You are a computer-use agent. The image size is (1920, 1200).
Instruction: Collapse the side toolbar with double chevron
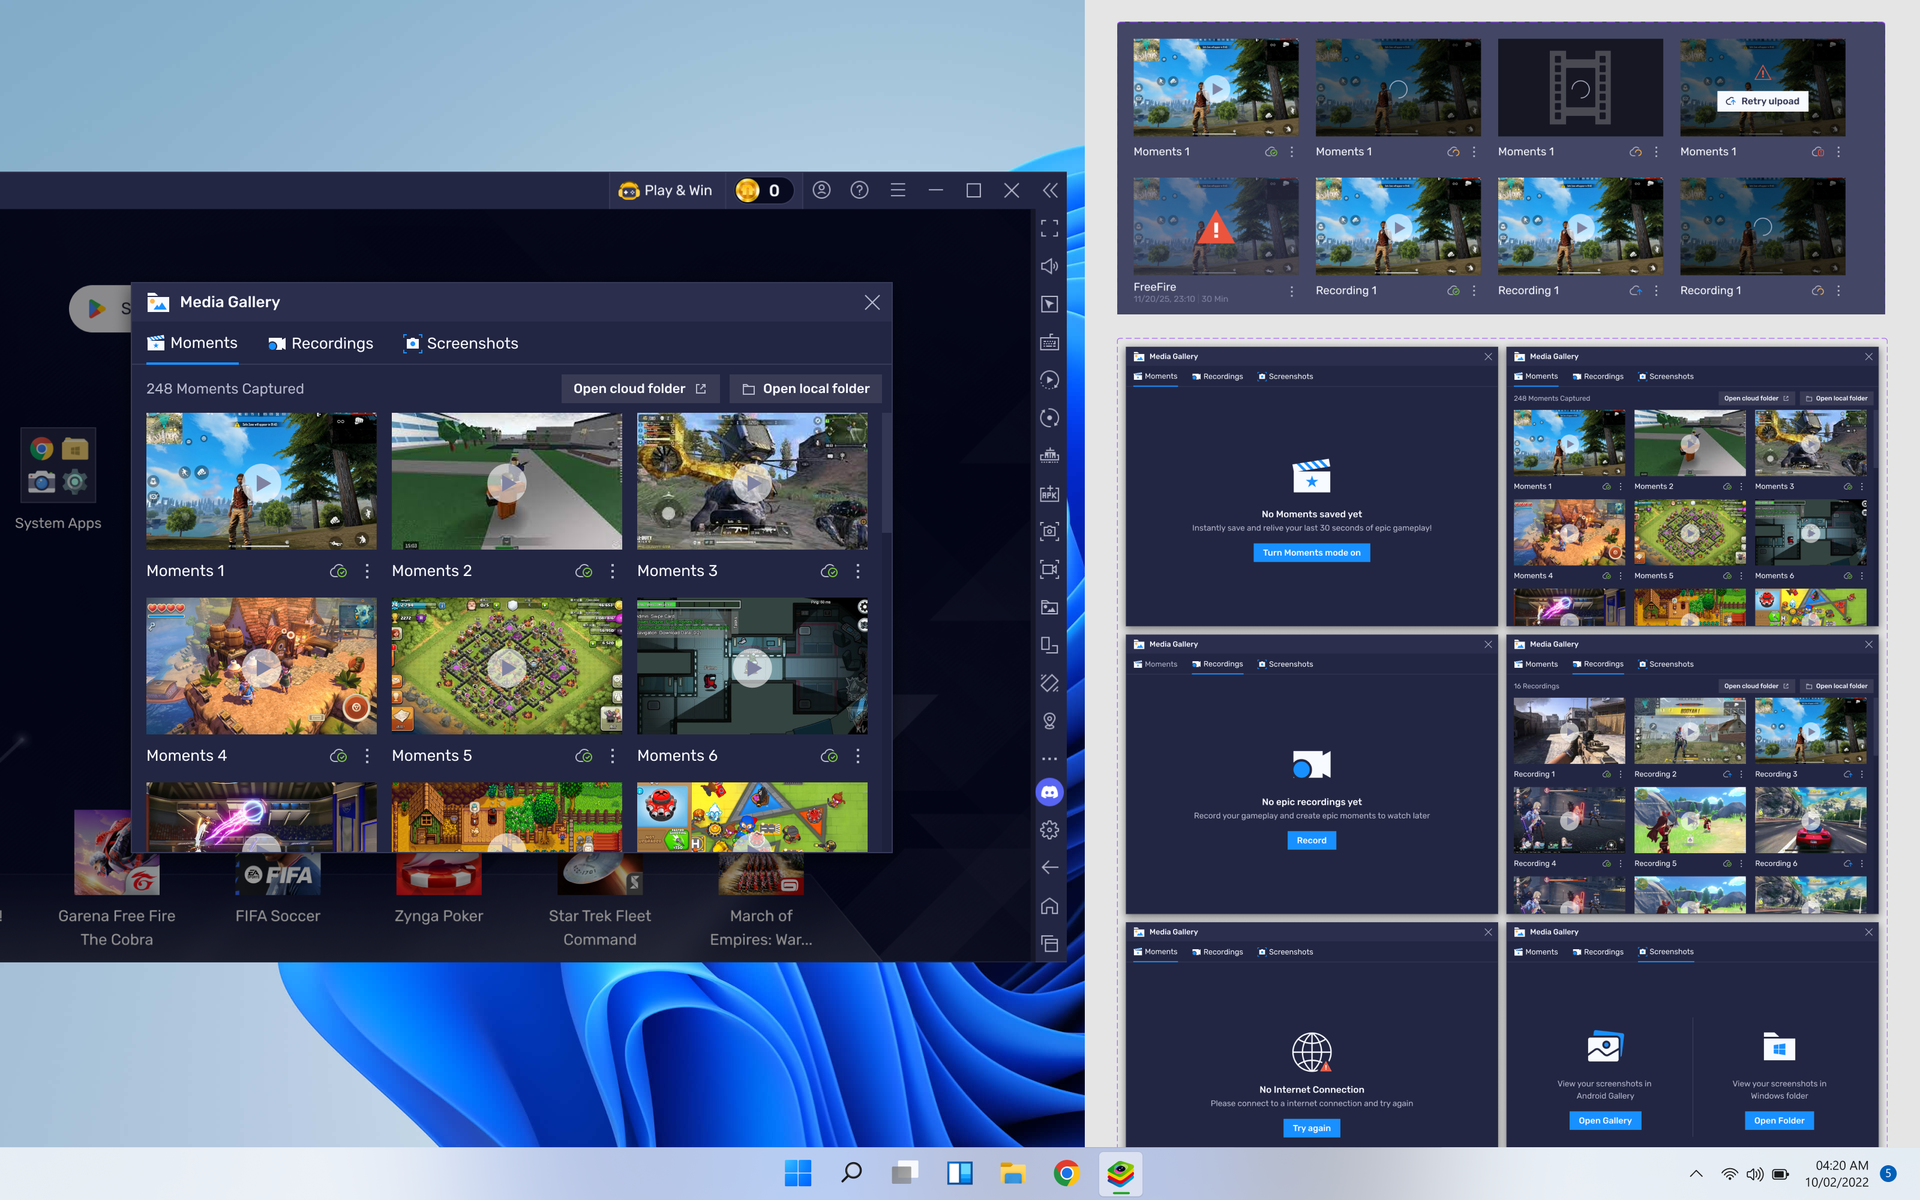click(1050, 190)
